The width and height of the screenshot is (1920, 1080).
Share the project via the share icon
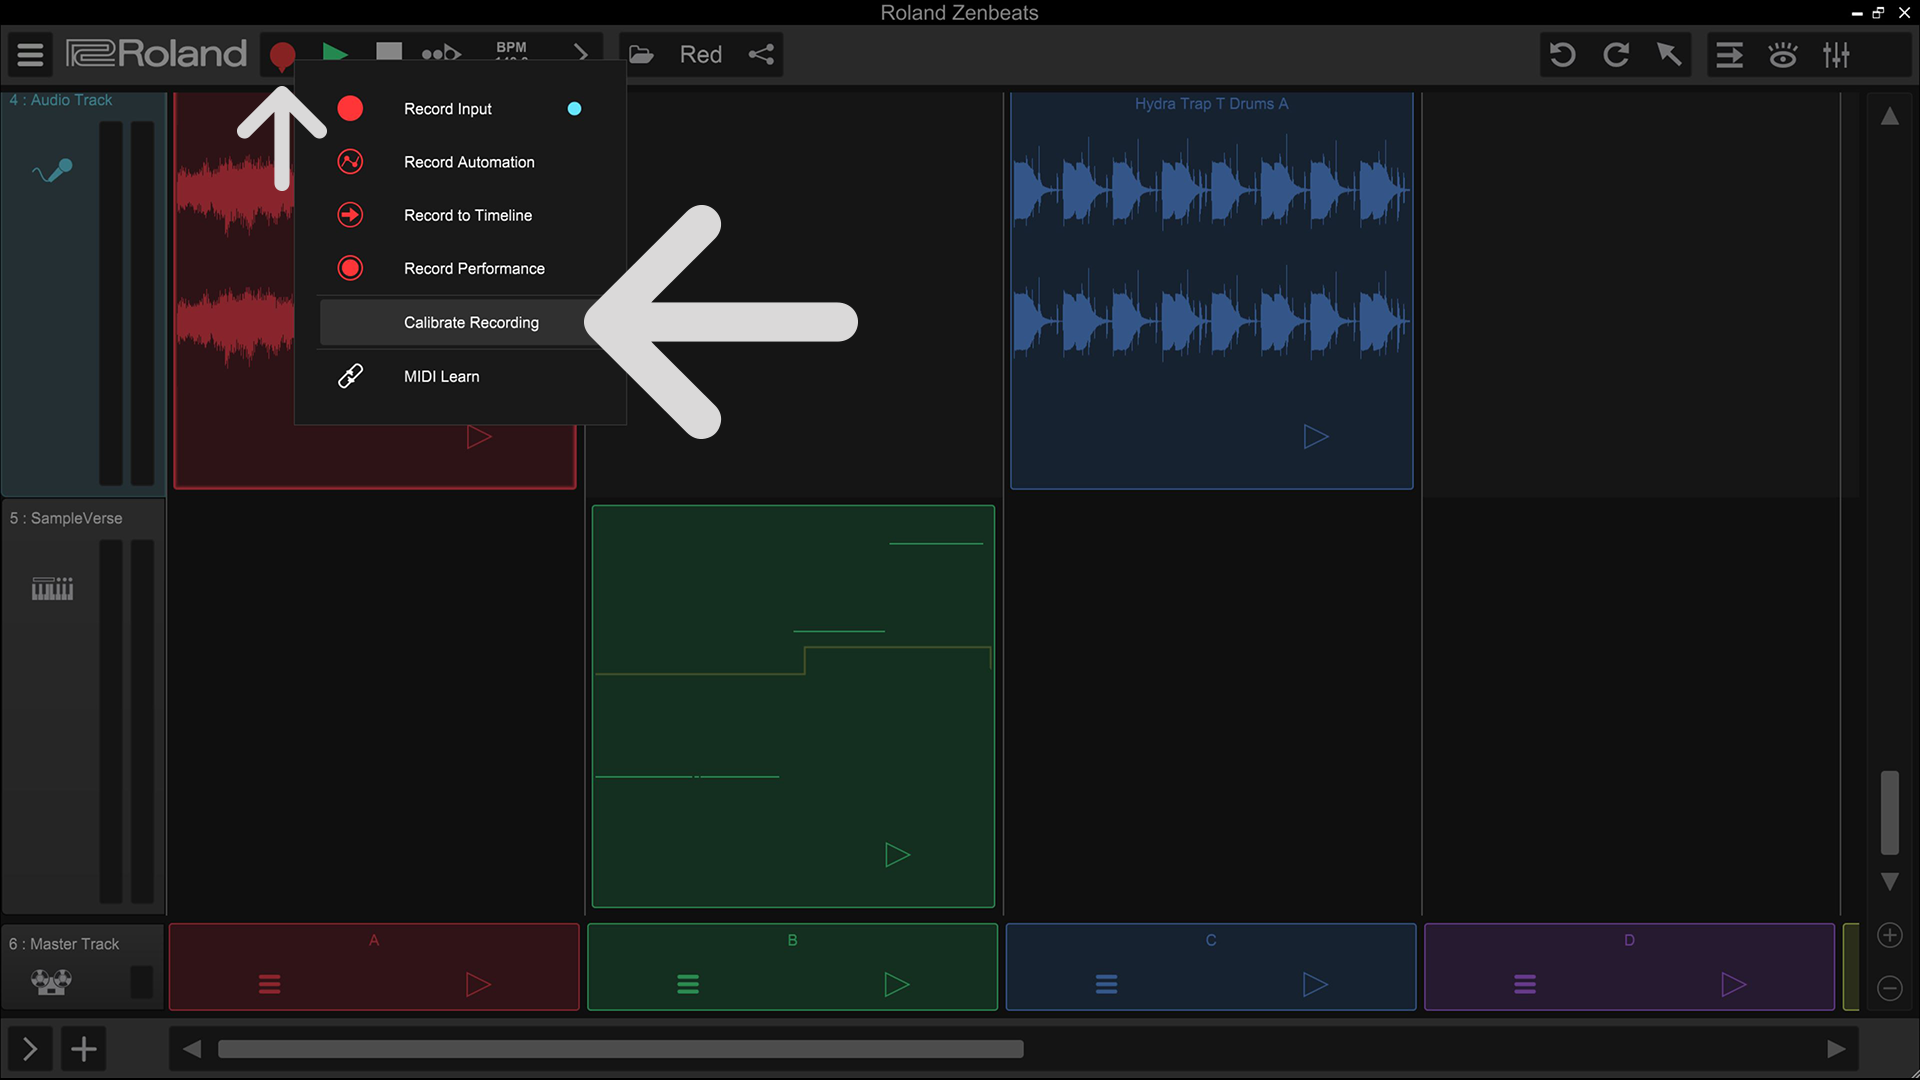[761, 54]
